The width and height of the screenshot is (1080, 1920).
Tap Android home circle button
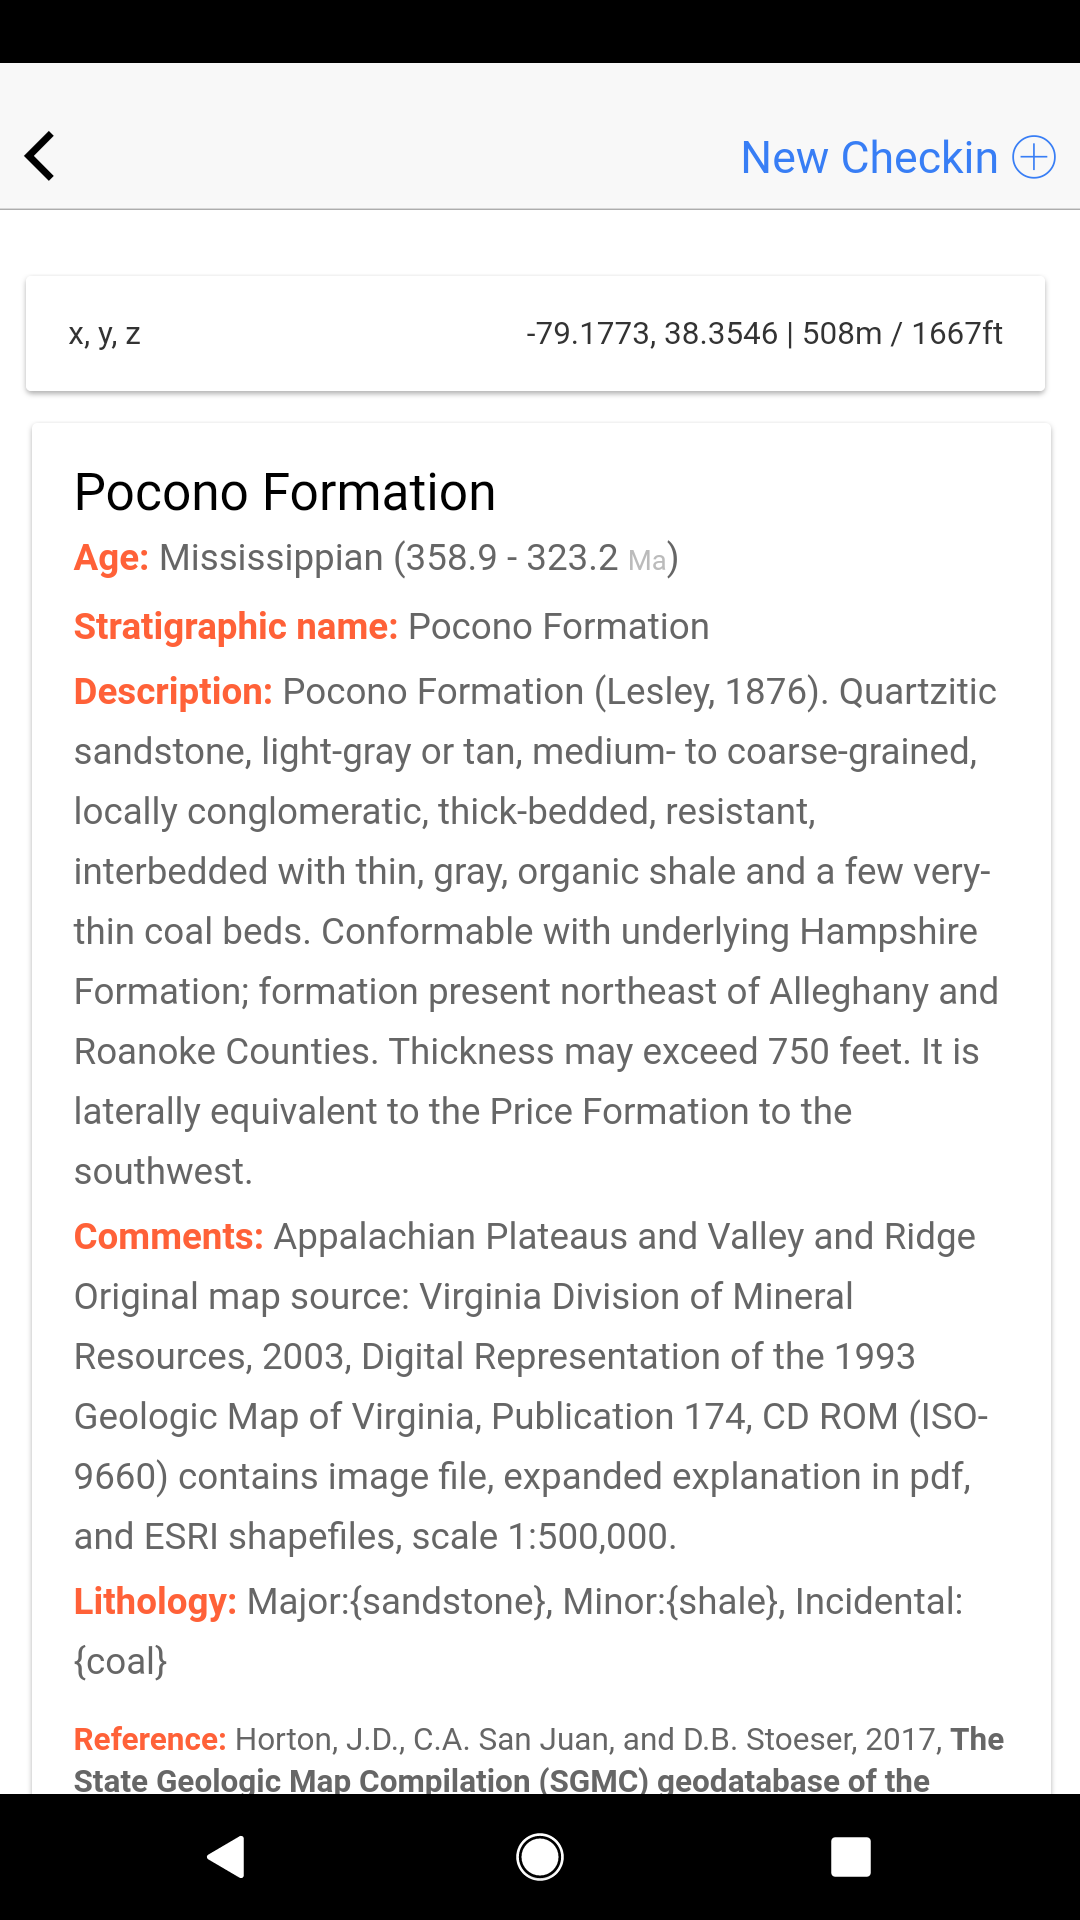(540, 1857)
